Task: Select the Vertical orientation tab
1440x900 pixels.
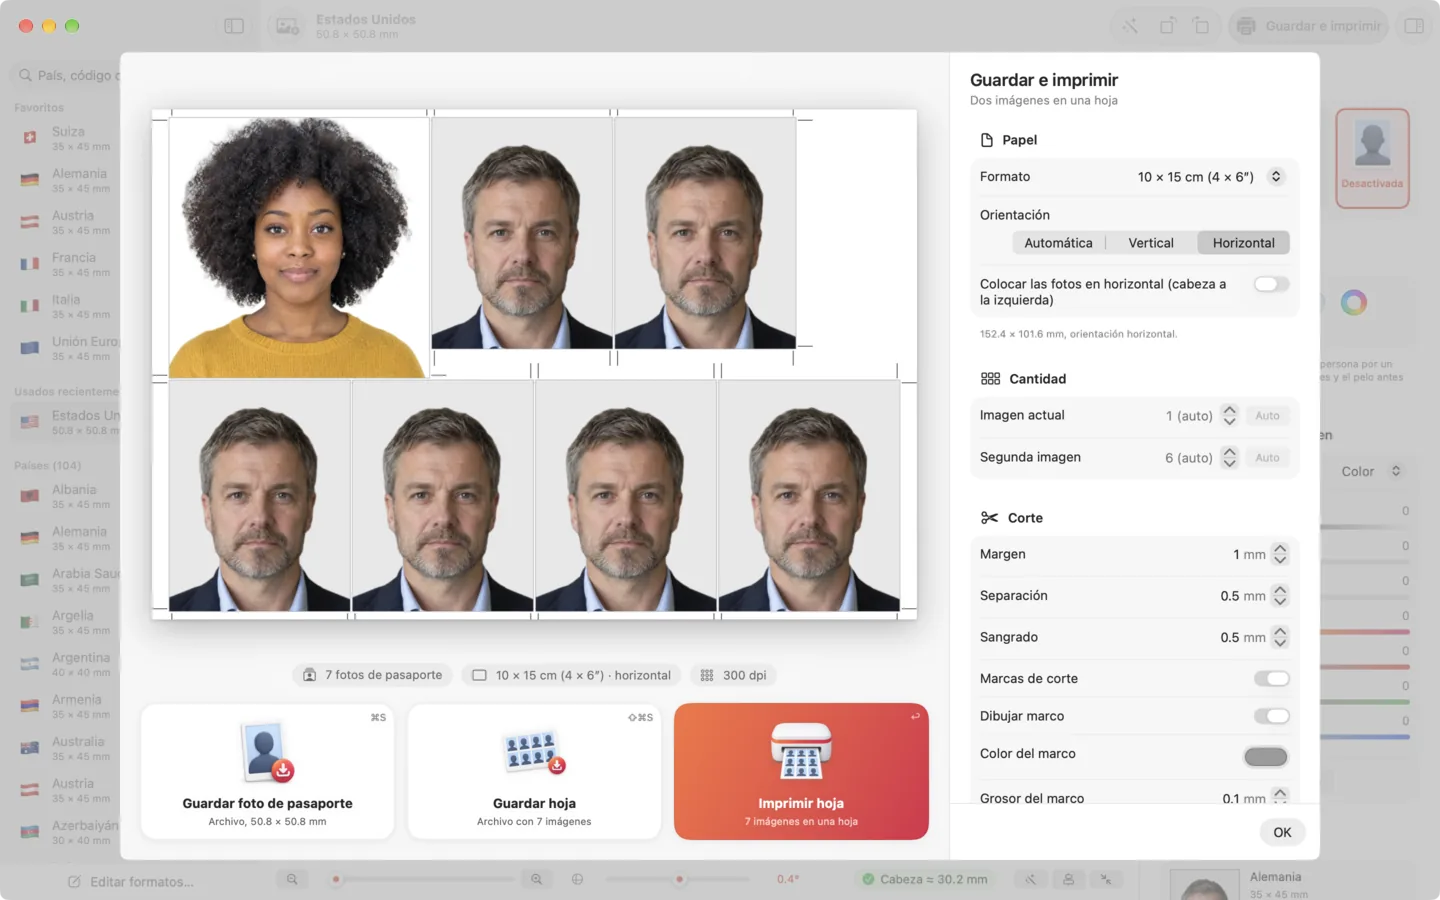Action: point(1151,243)
